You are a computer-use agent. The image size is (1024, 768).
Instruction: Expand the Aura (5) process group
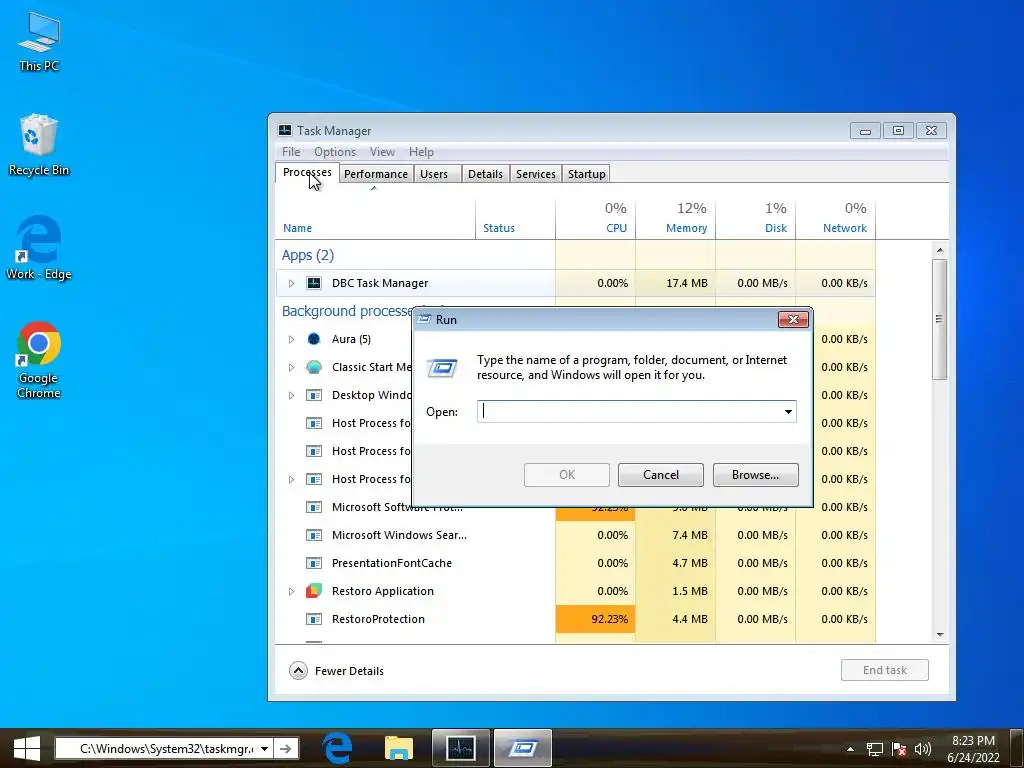[x=291, y=339]
